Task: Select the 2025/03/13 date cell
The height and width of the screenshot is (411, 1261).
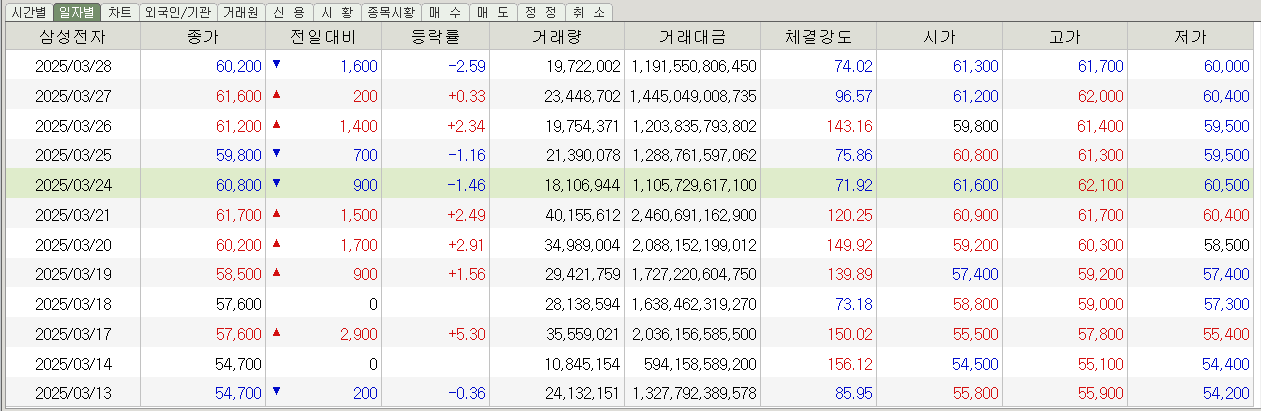Action: click(x=72, y=393)
